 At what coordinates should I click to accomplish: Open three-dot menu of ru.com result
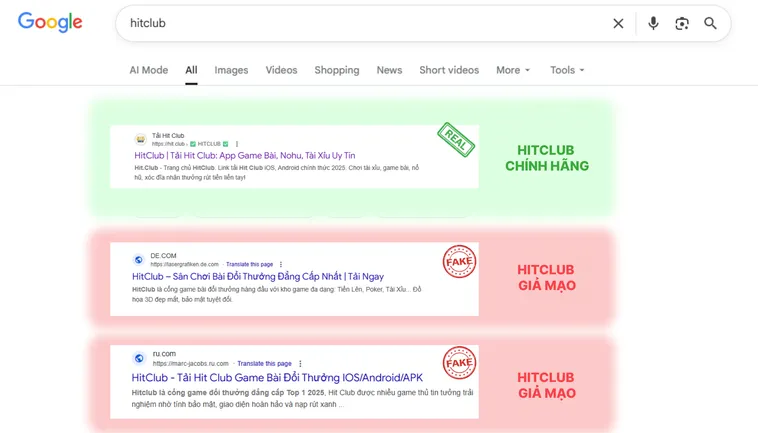(x=300, y=363)
